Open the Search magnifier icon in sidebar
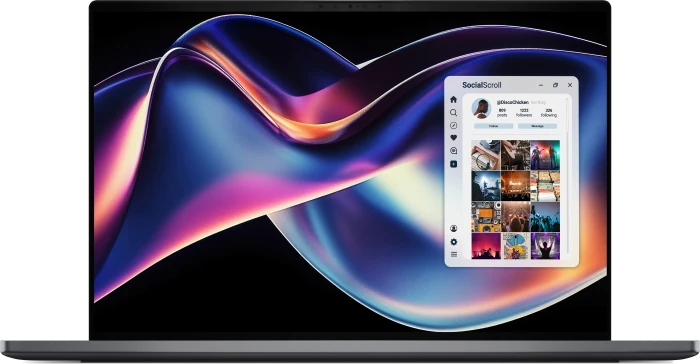The width and height of the screenshot is (700, 364). [454, 113]
